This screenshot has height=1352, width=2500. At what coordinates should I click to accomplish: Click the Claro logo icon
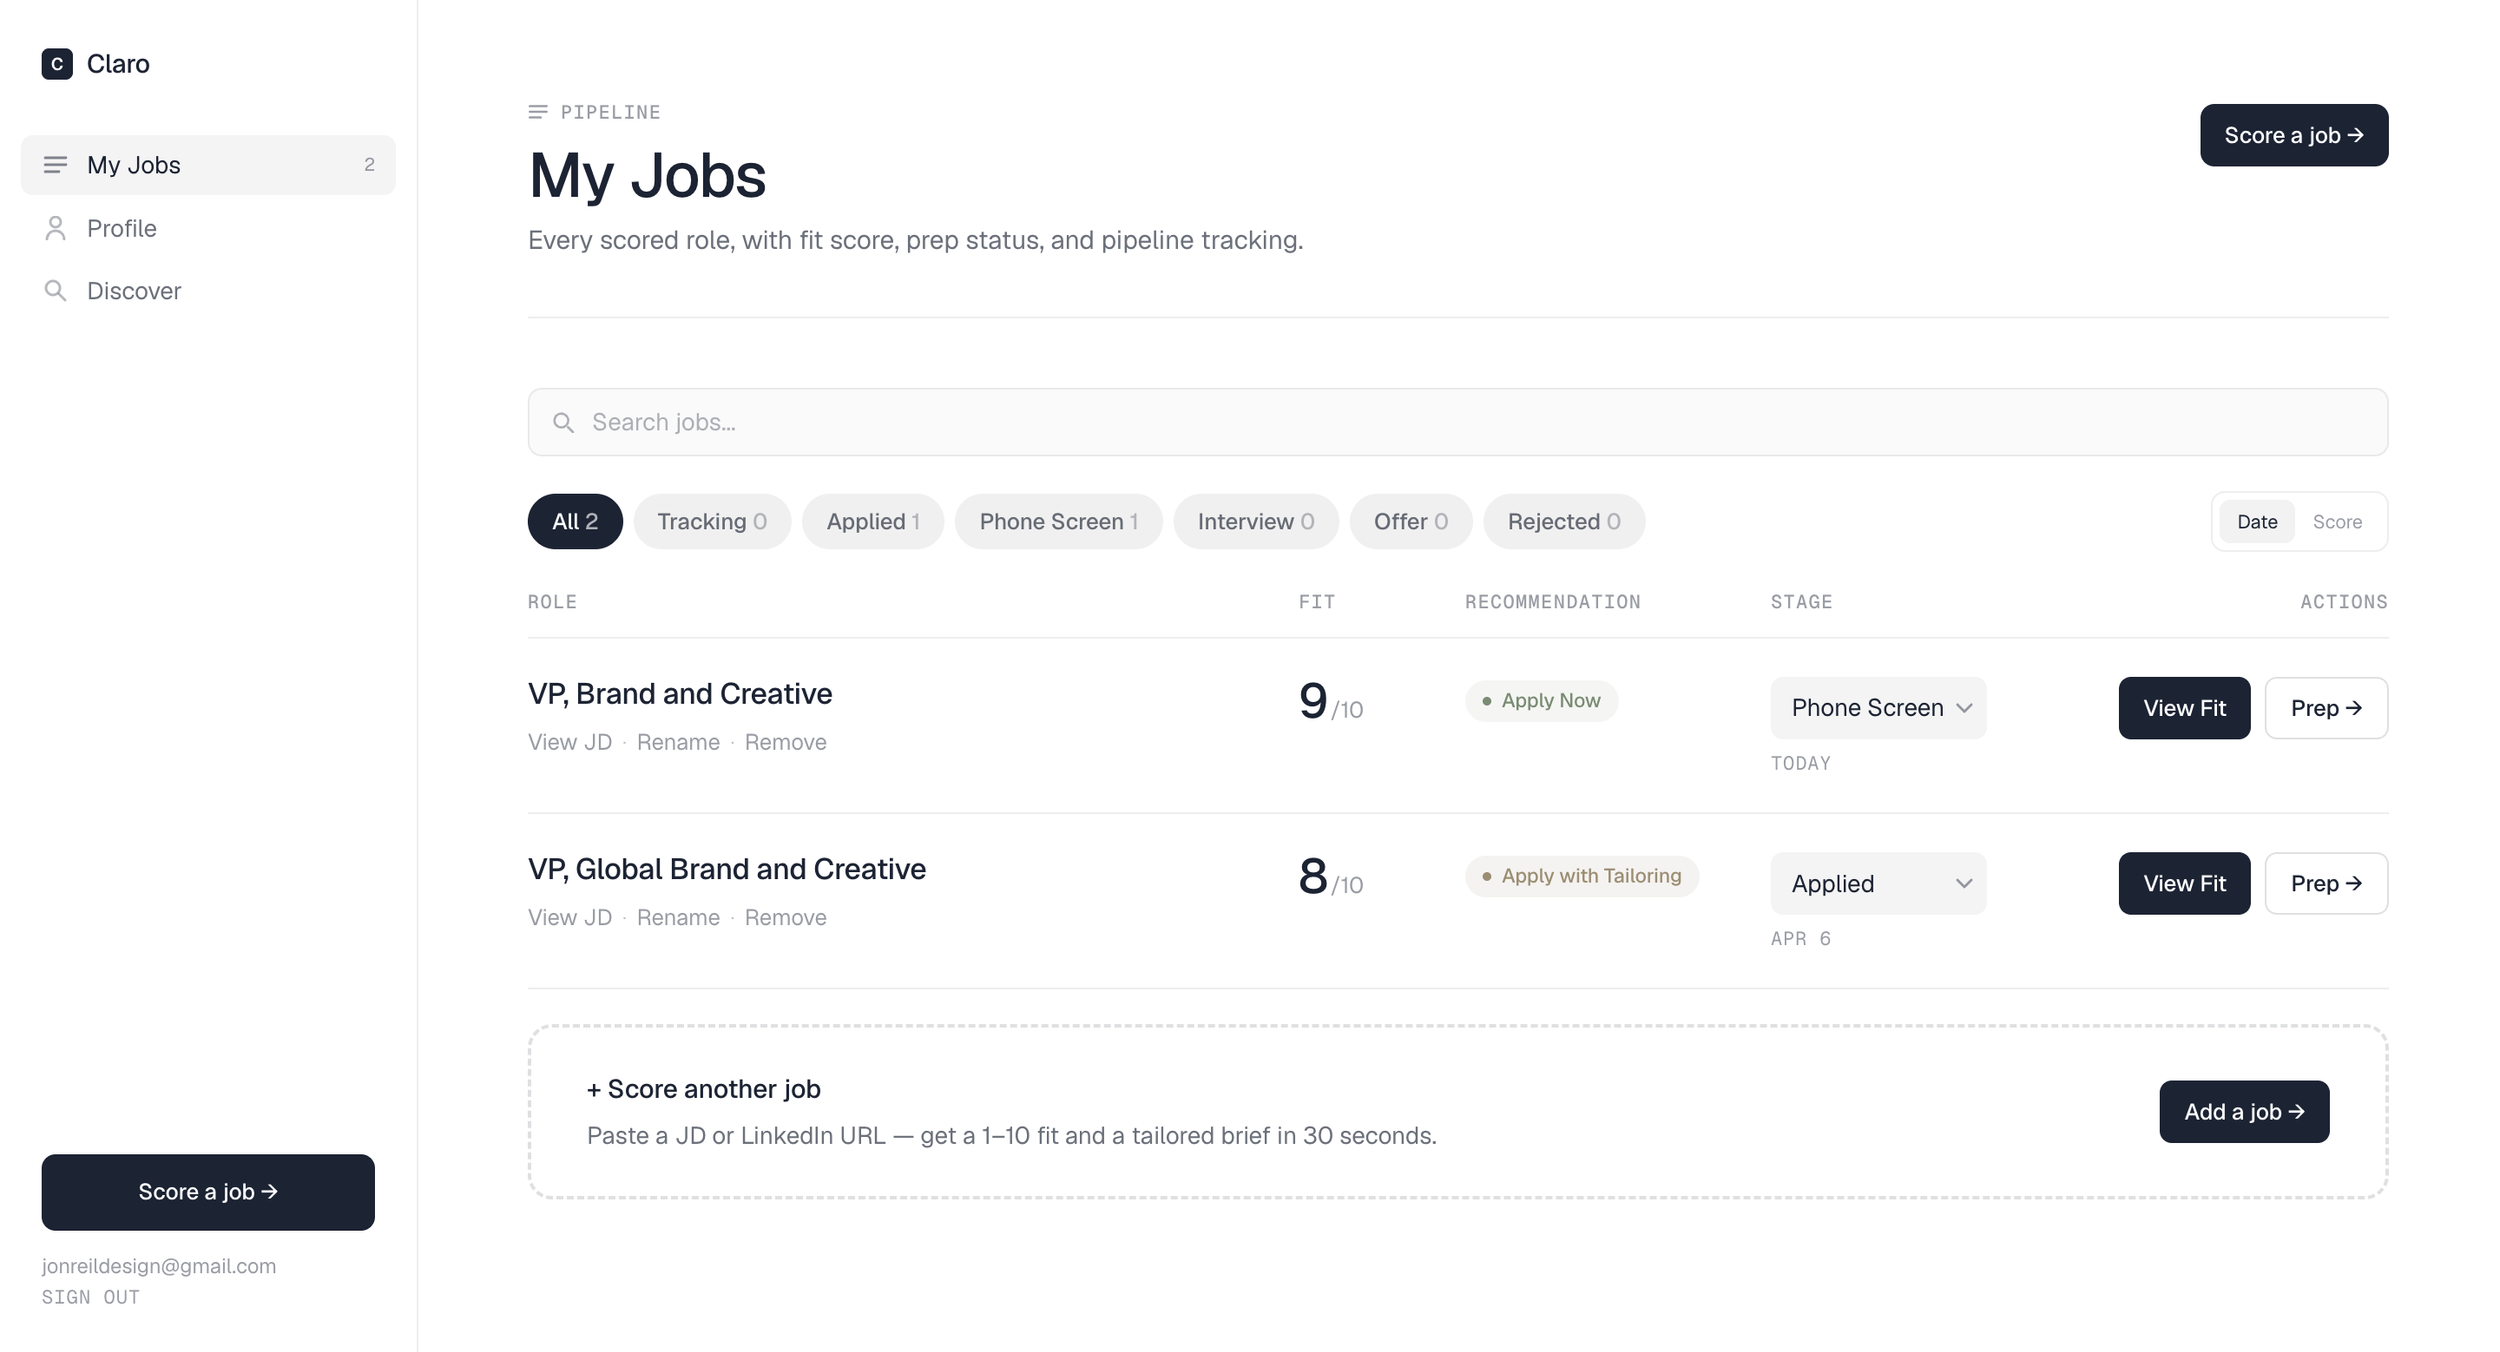tap(57, 64)
